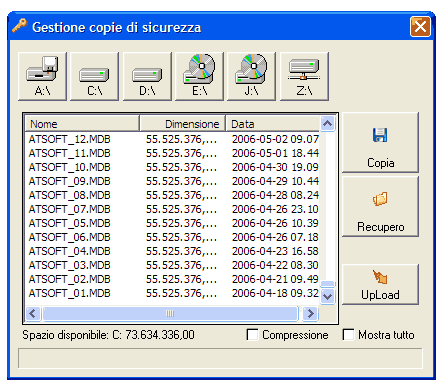447x389 pixels.
Task: Click the date 2006-04-26 10.39
Action: pyautogui.click(x=275, y=223)
